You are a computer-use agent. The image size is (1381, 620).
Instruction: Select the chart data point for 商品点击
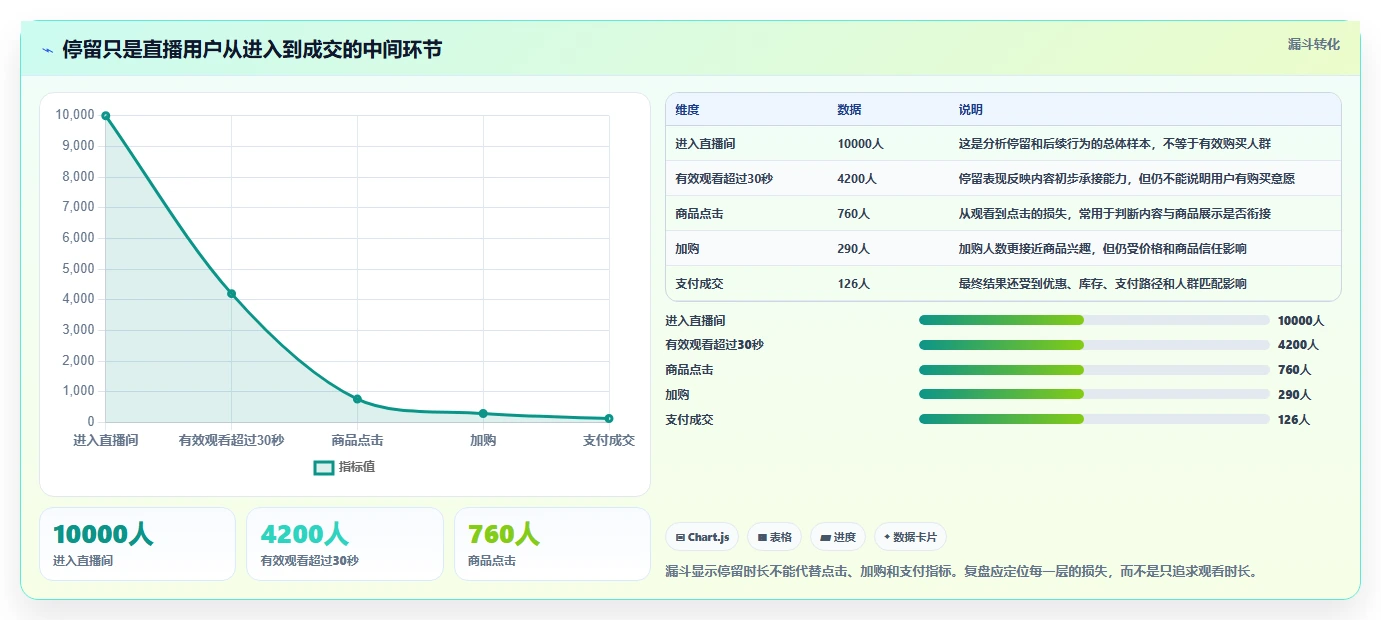tap(357, 399)
